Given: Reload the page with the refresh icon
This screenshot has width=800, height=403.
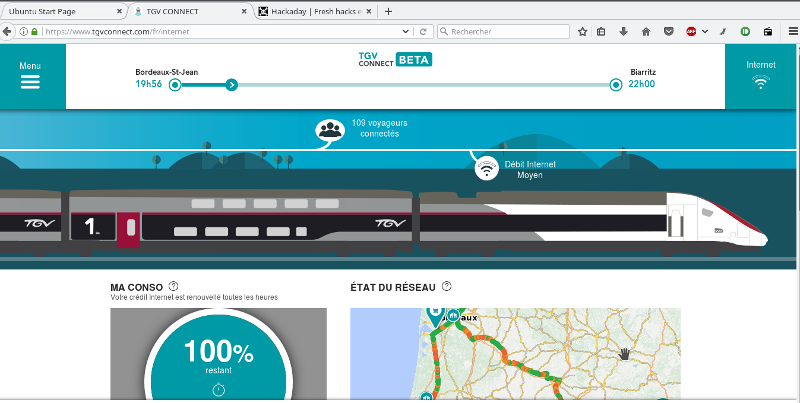Looking at the screenshot, I should [x=423, y=31].
